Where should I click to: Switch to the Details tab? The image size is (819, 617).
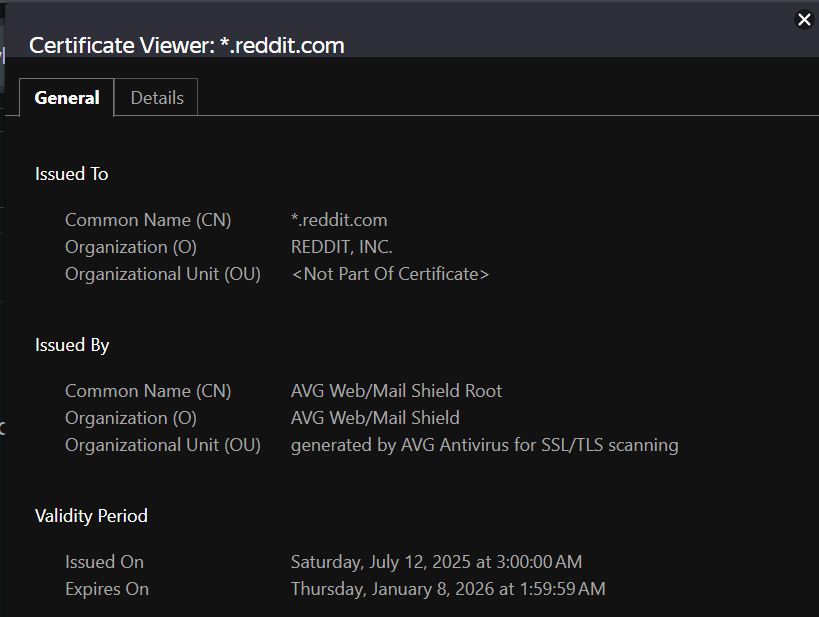click(x=156, y=97)
